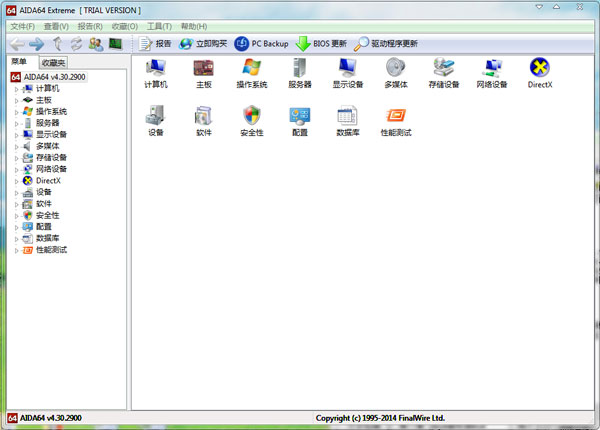Click the PC Backup toolbar button

261,44
